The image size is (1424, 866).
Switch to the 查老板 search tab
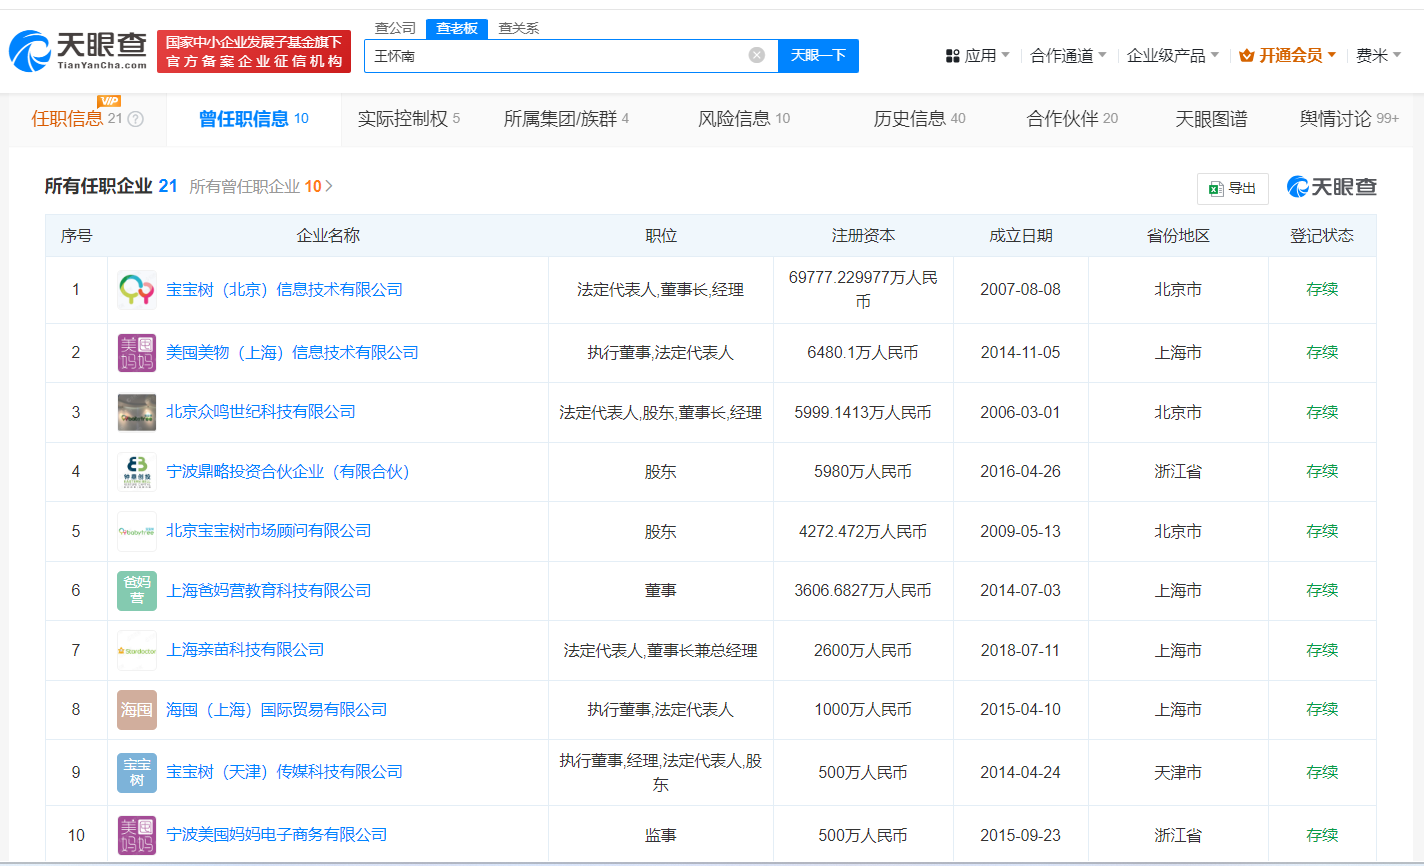[456, 28]
